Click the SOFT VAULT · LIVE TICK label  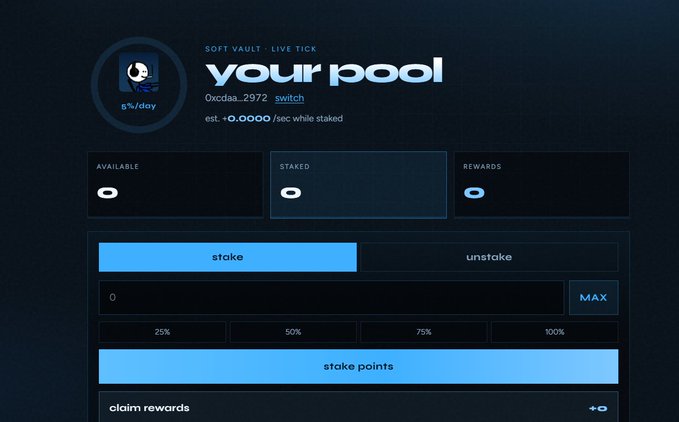tap(261, 49)
